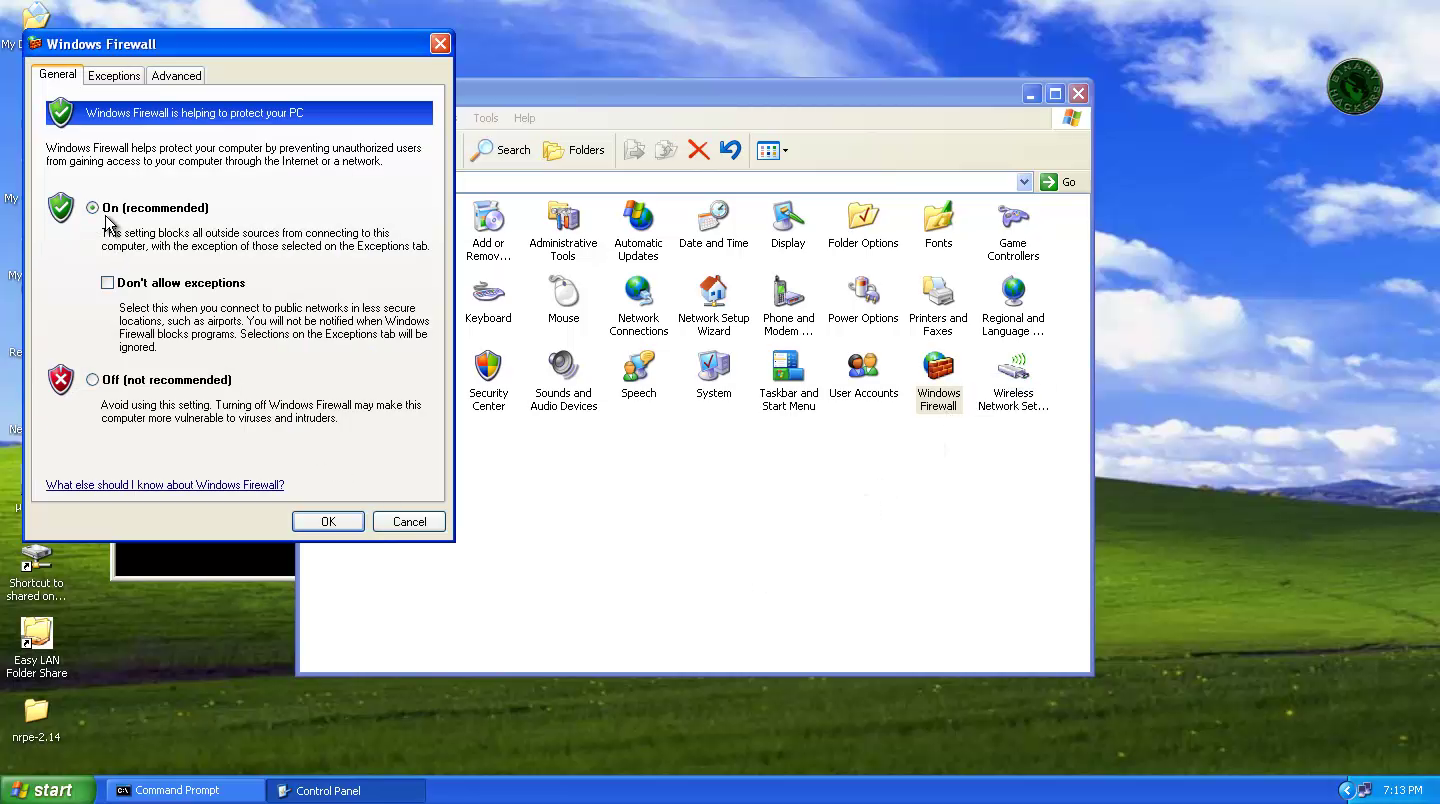1440x804 pixels.
Task: Click Control Panel taskbar button
Action: (x=346, y=790)
